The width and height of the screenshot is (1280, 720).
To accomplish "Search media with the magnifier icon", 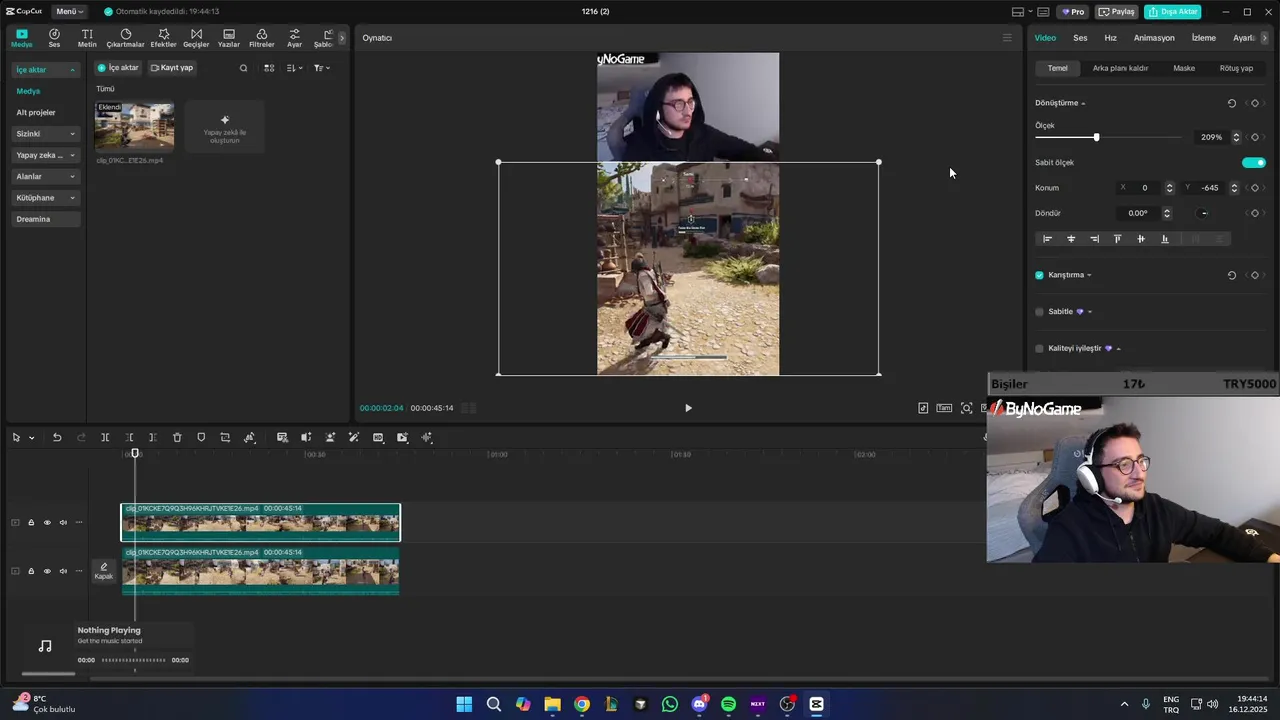I will [x=243, y=68].
